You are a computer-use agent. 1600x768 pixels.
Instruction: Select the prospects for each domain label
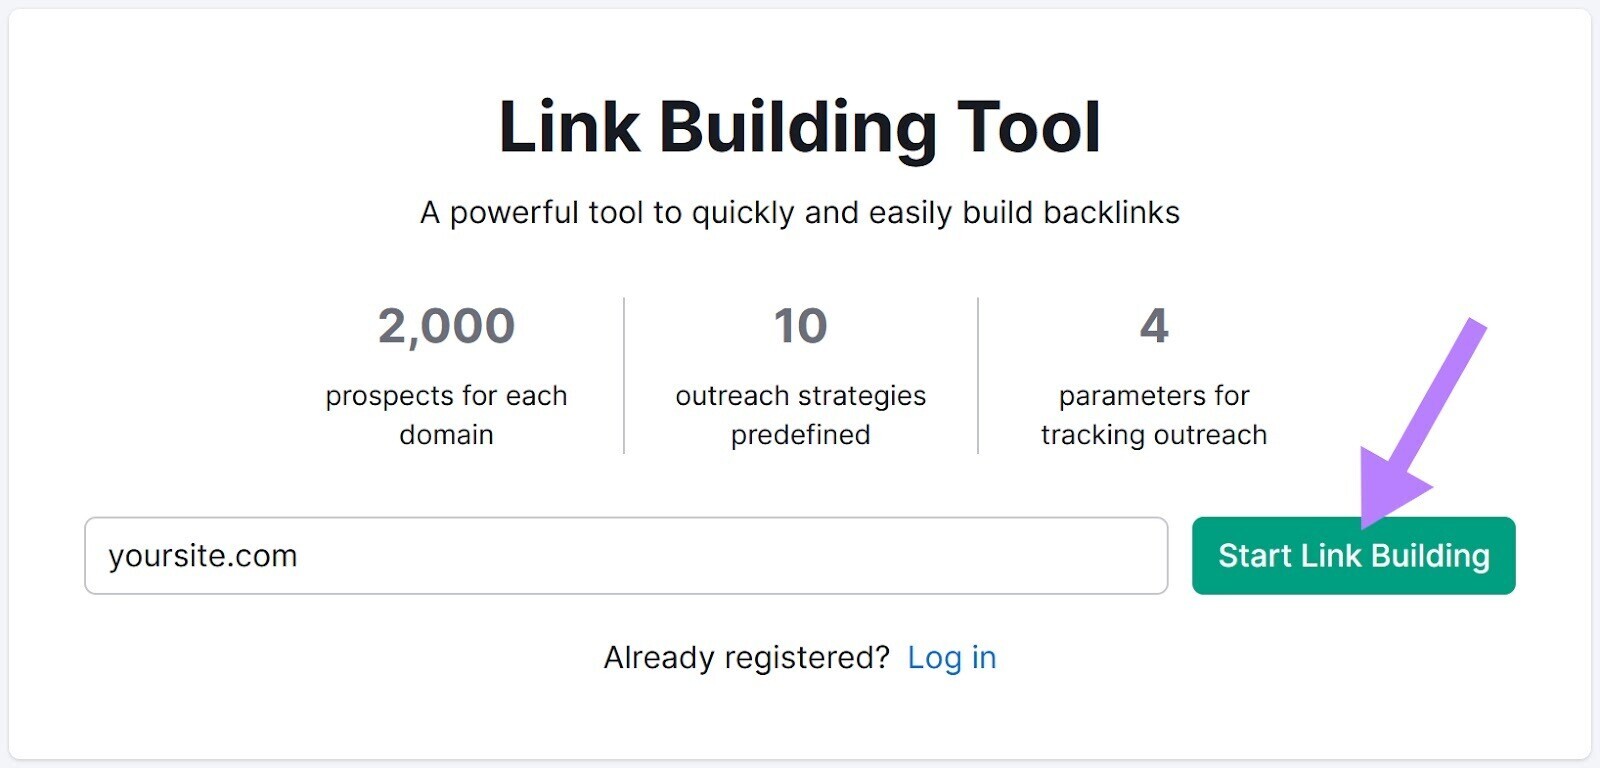click(445, 414)
